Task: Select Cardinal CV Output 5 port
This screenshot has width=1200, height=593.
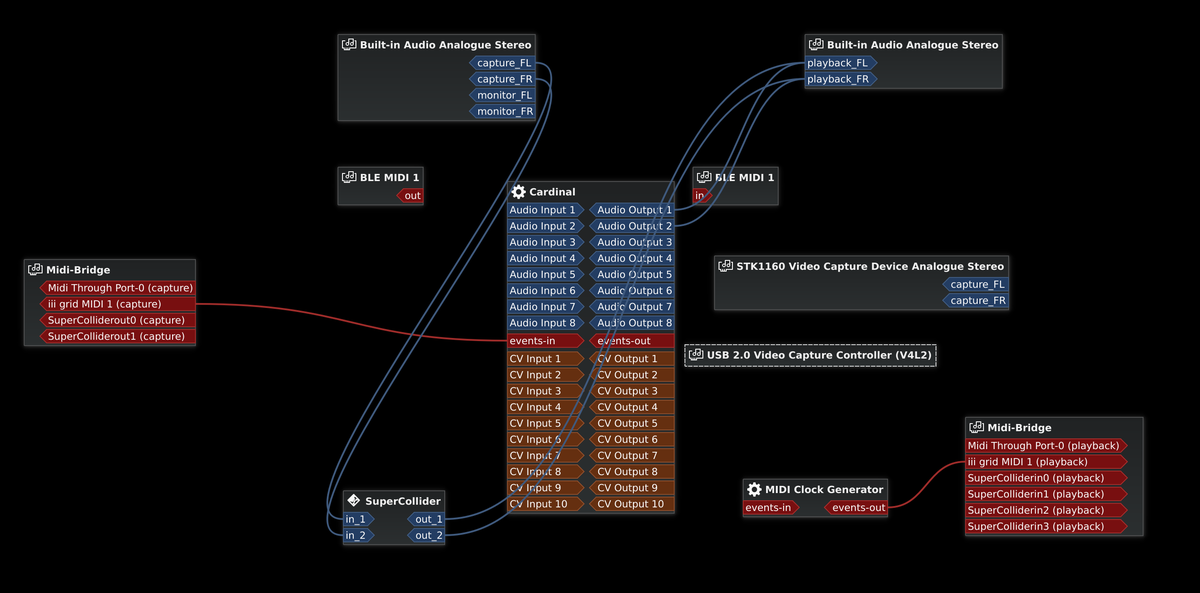Action: coord(632,422)
